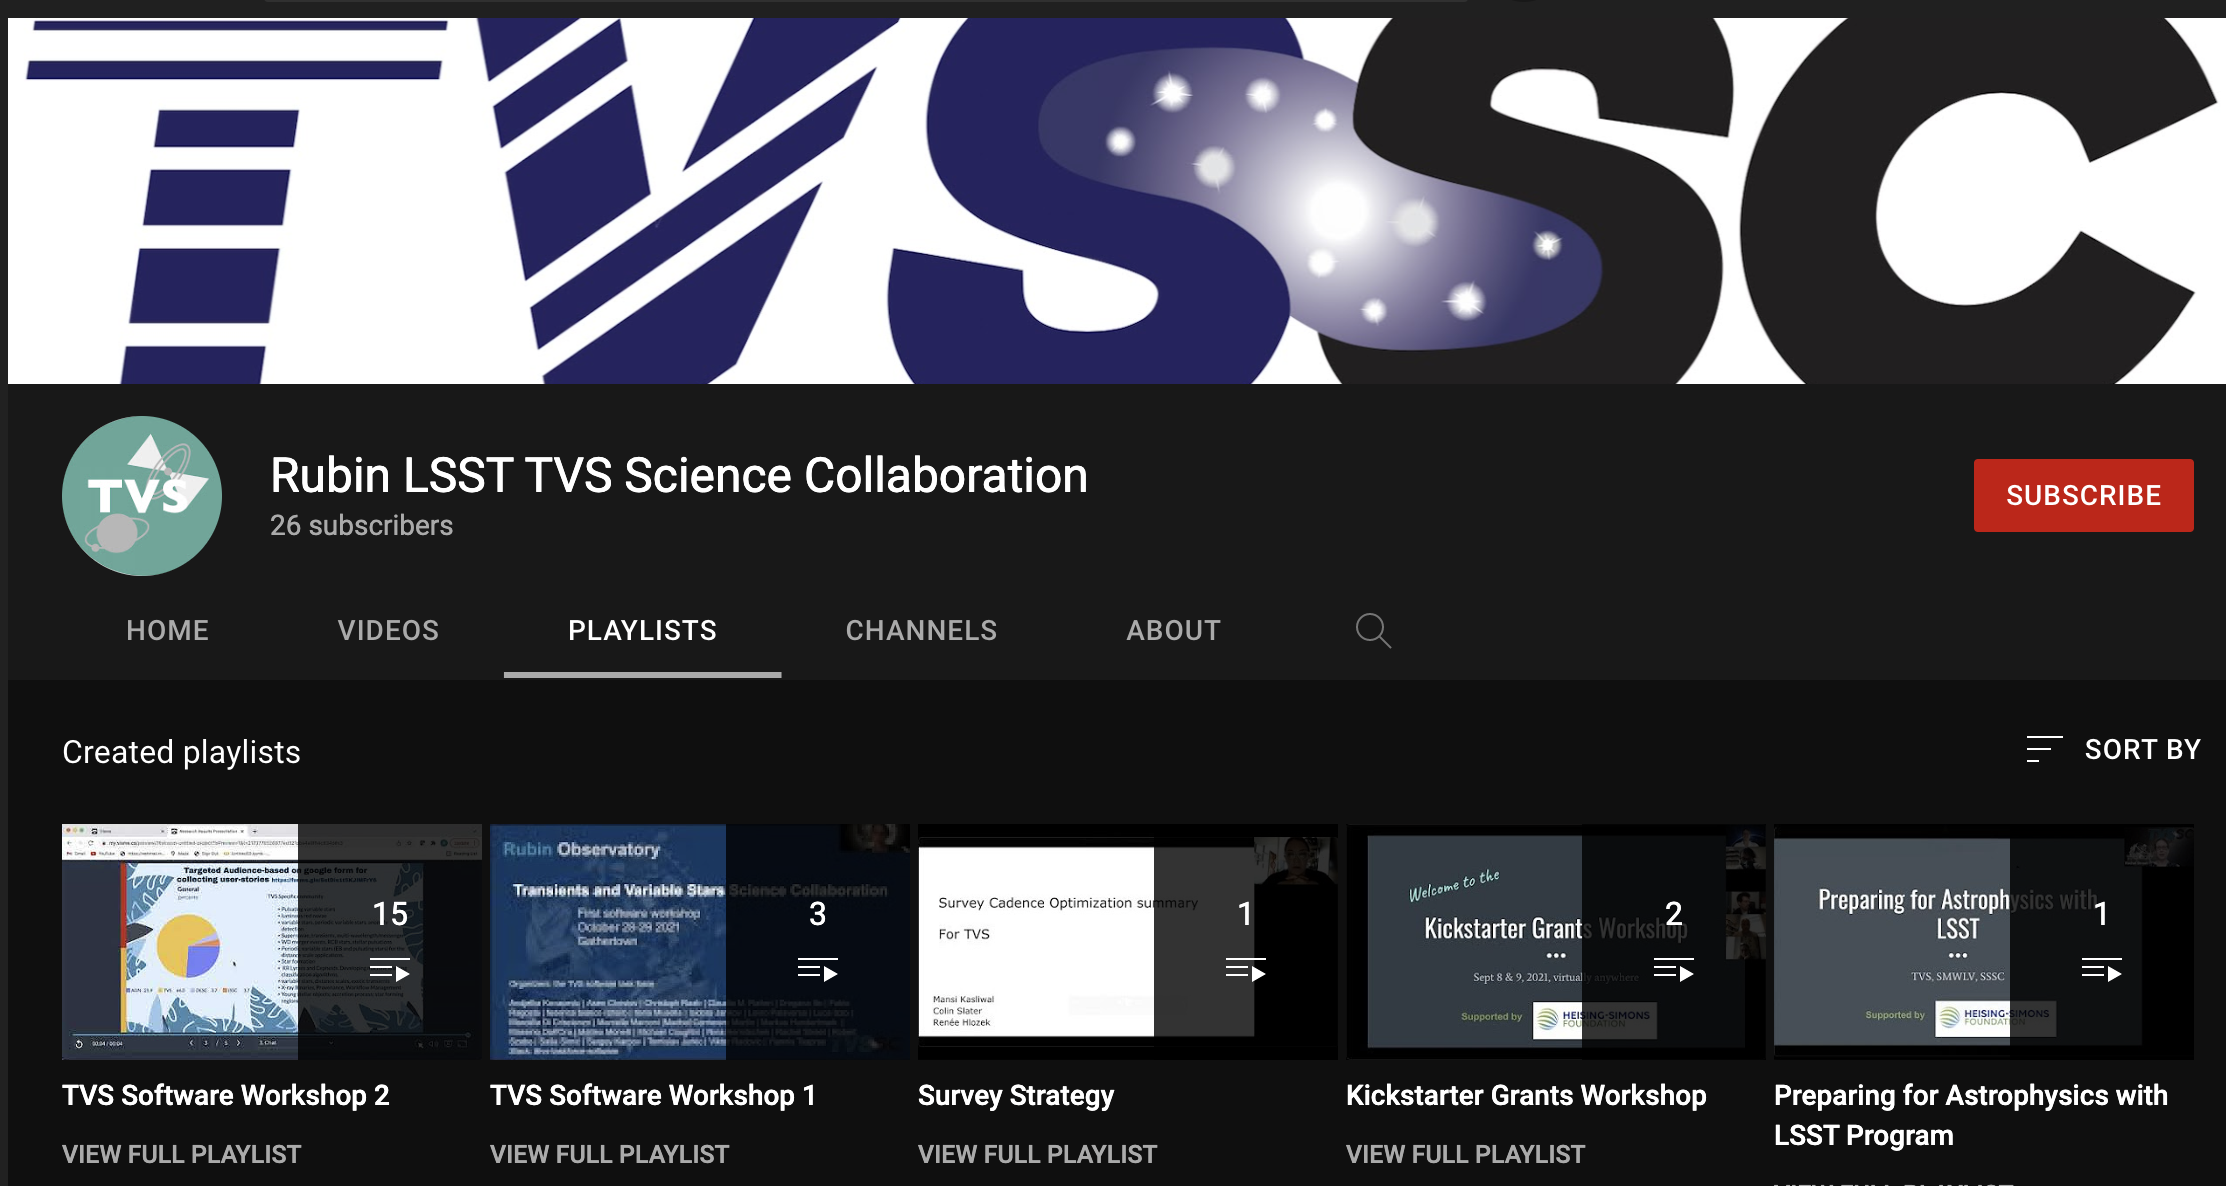Open the Kickstarter Grants Workshop title link
Viewport: 2226px width, 1186px height.
coord(1525,1095)
